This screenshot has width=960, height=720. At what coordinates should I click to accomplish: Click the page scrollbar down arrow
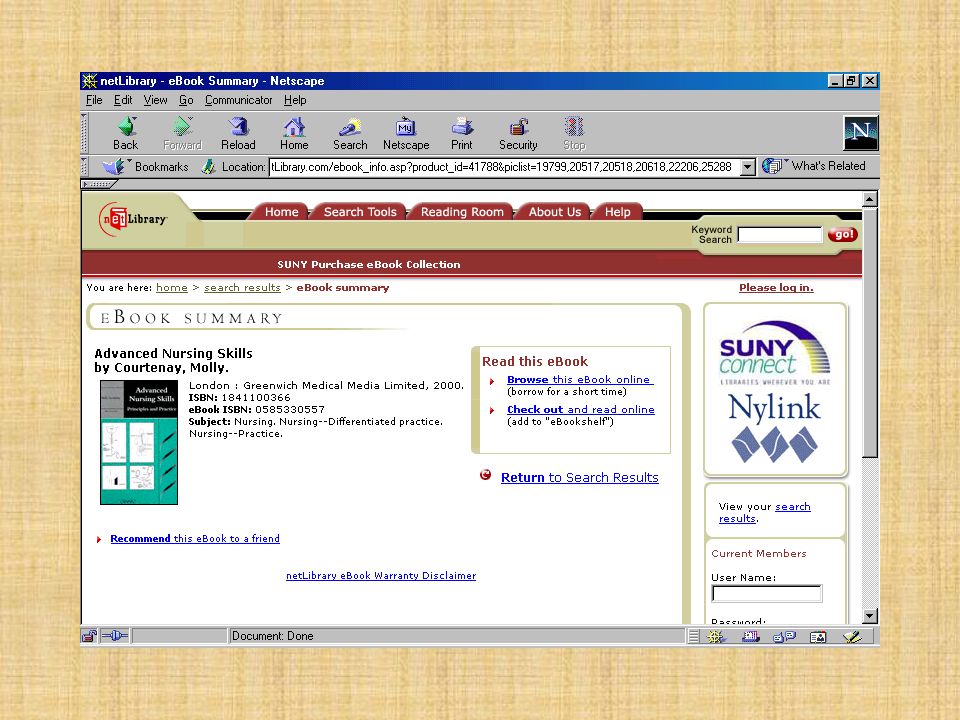coord(870,616)
